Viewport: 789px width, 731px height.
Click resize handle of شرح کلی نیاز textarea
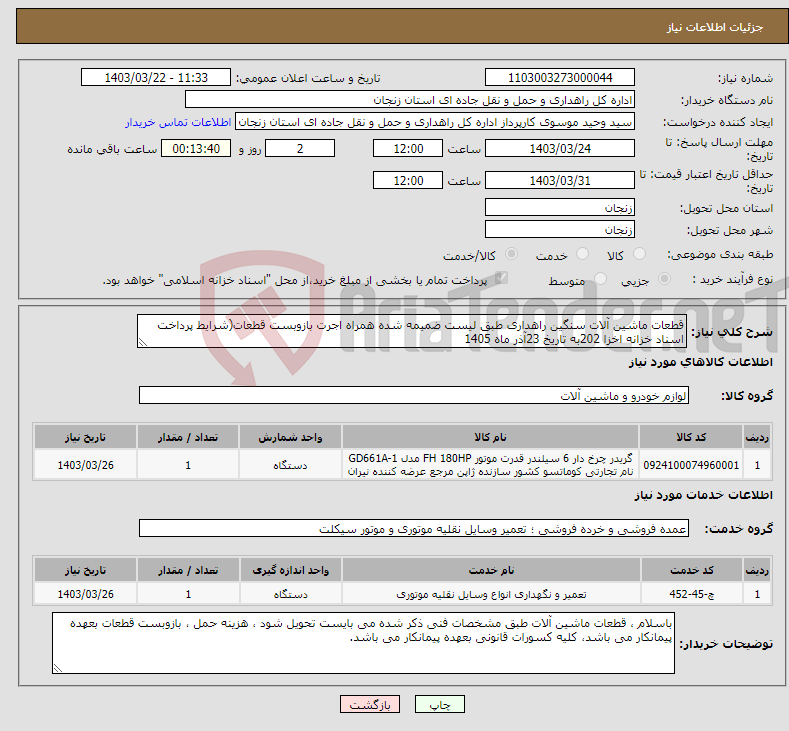[143, 343]
